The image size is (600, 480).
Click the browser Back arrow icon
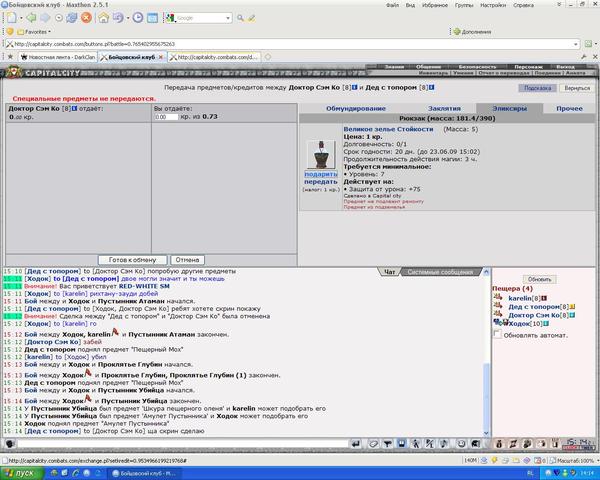[x=31, y=18]
